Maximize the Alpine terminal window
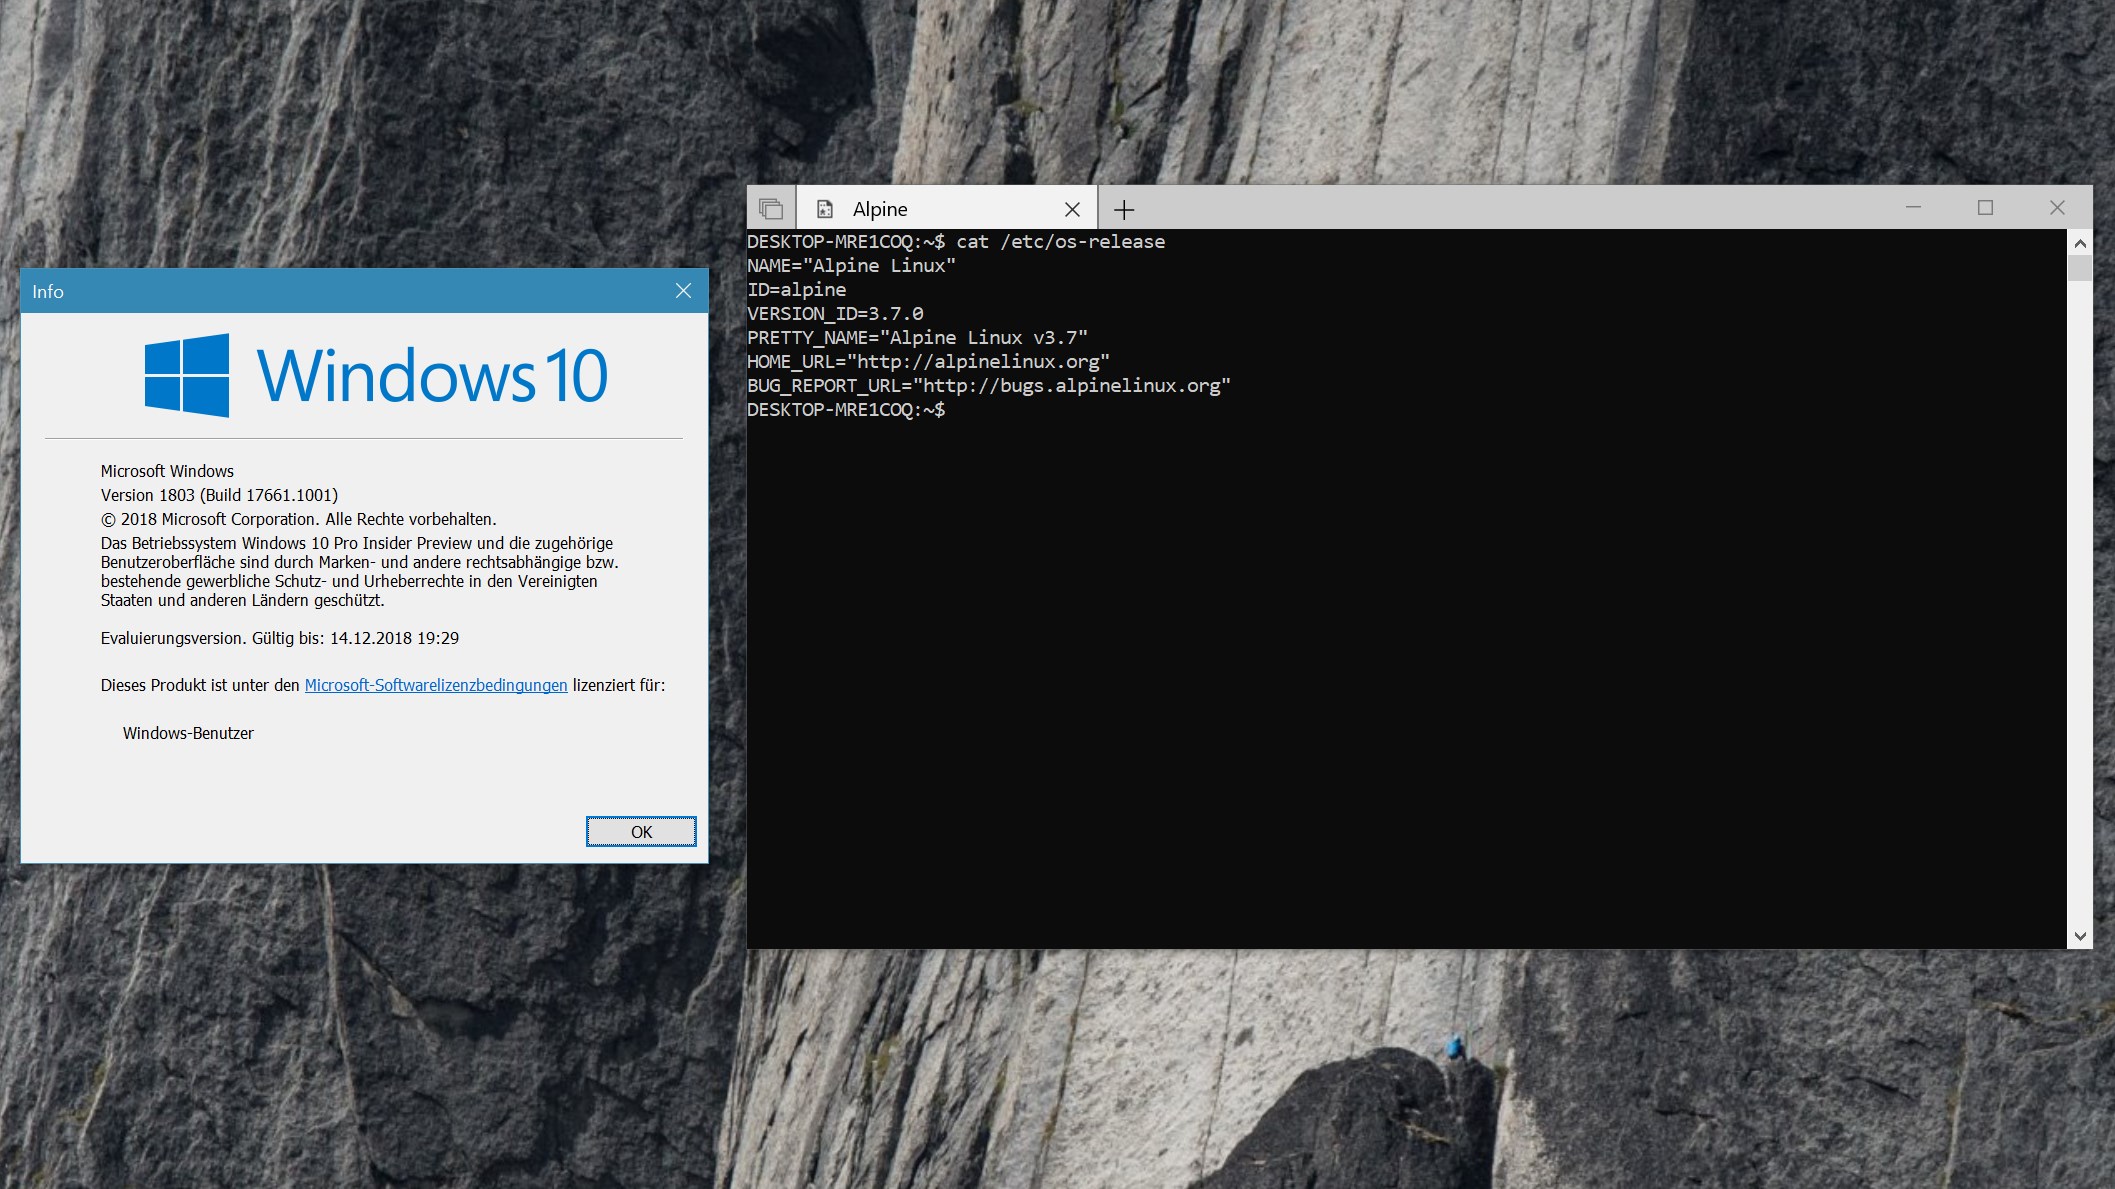This screenshot has width=2115, height=1189. [x=1985, y=207]
